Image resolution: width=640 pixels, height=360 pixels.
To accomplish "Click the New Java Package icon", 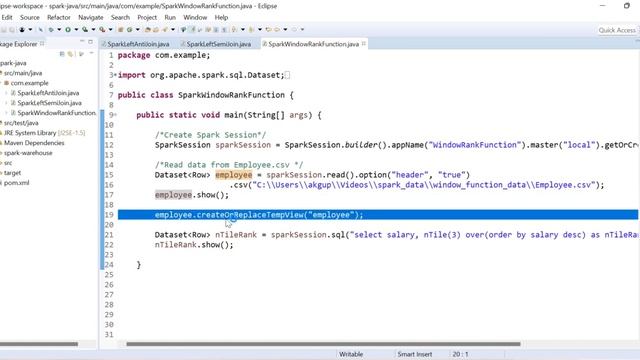I will [x=120, y=29].
